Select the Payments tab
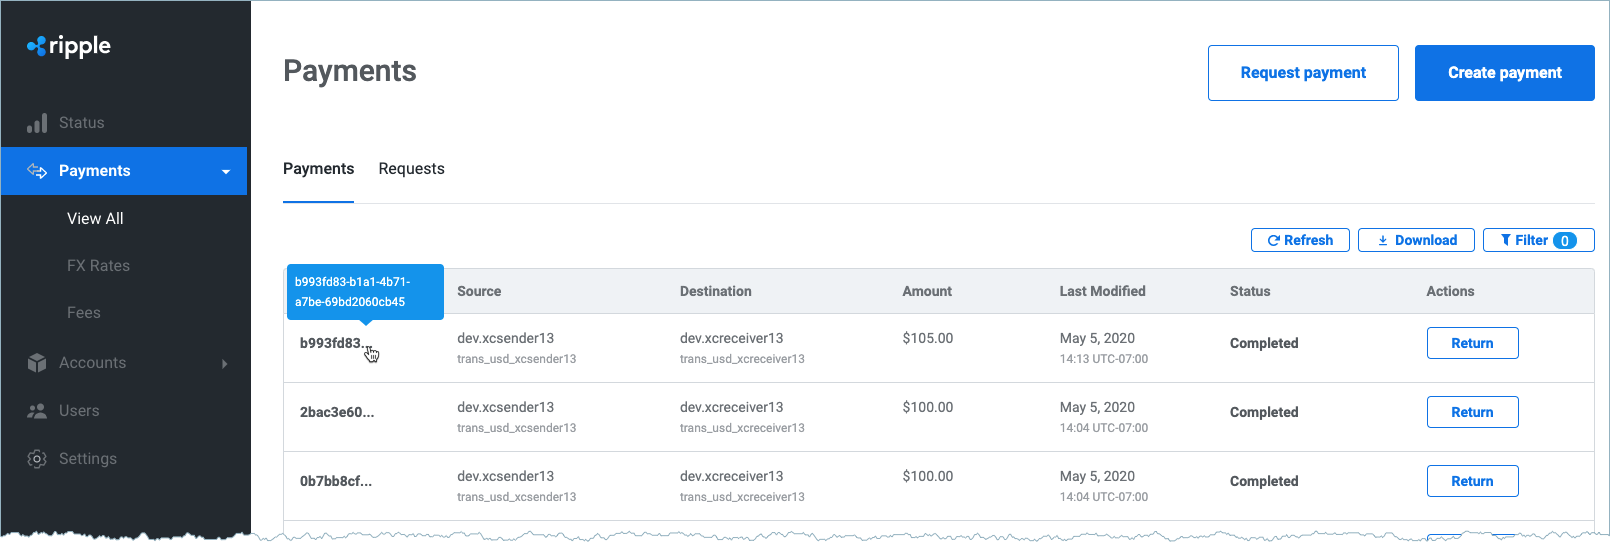Screen dimensions: 1610x542 point(318,169)
